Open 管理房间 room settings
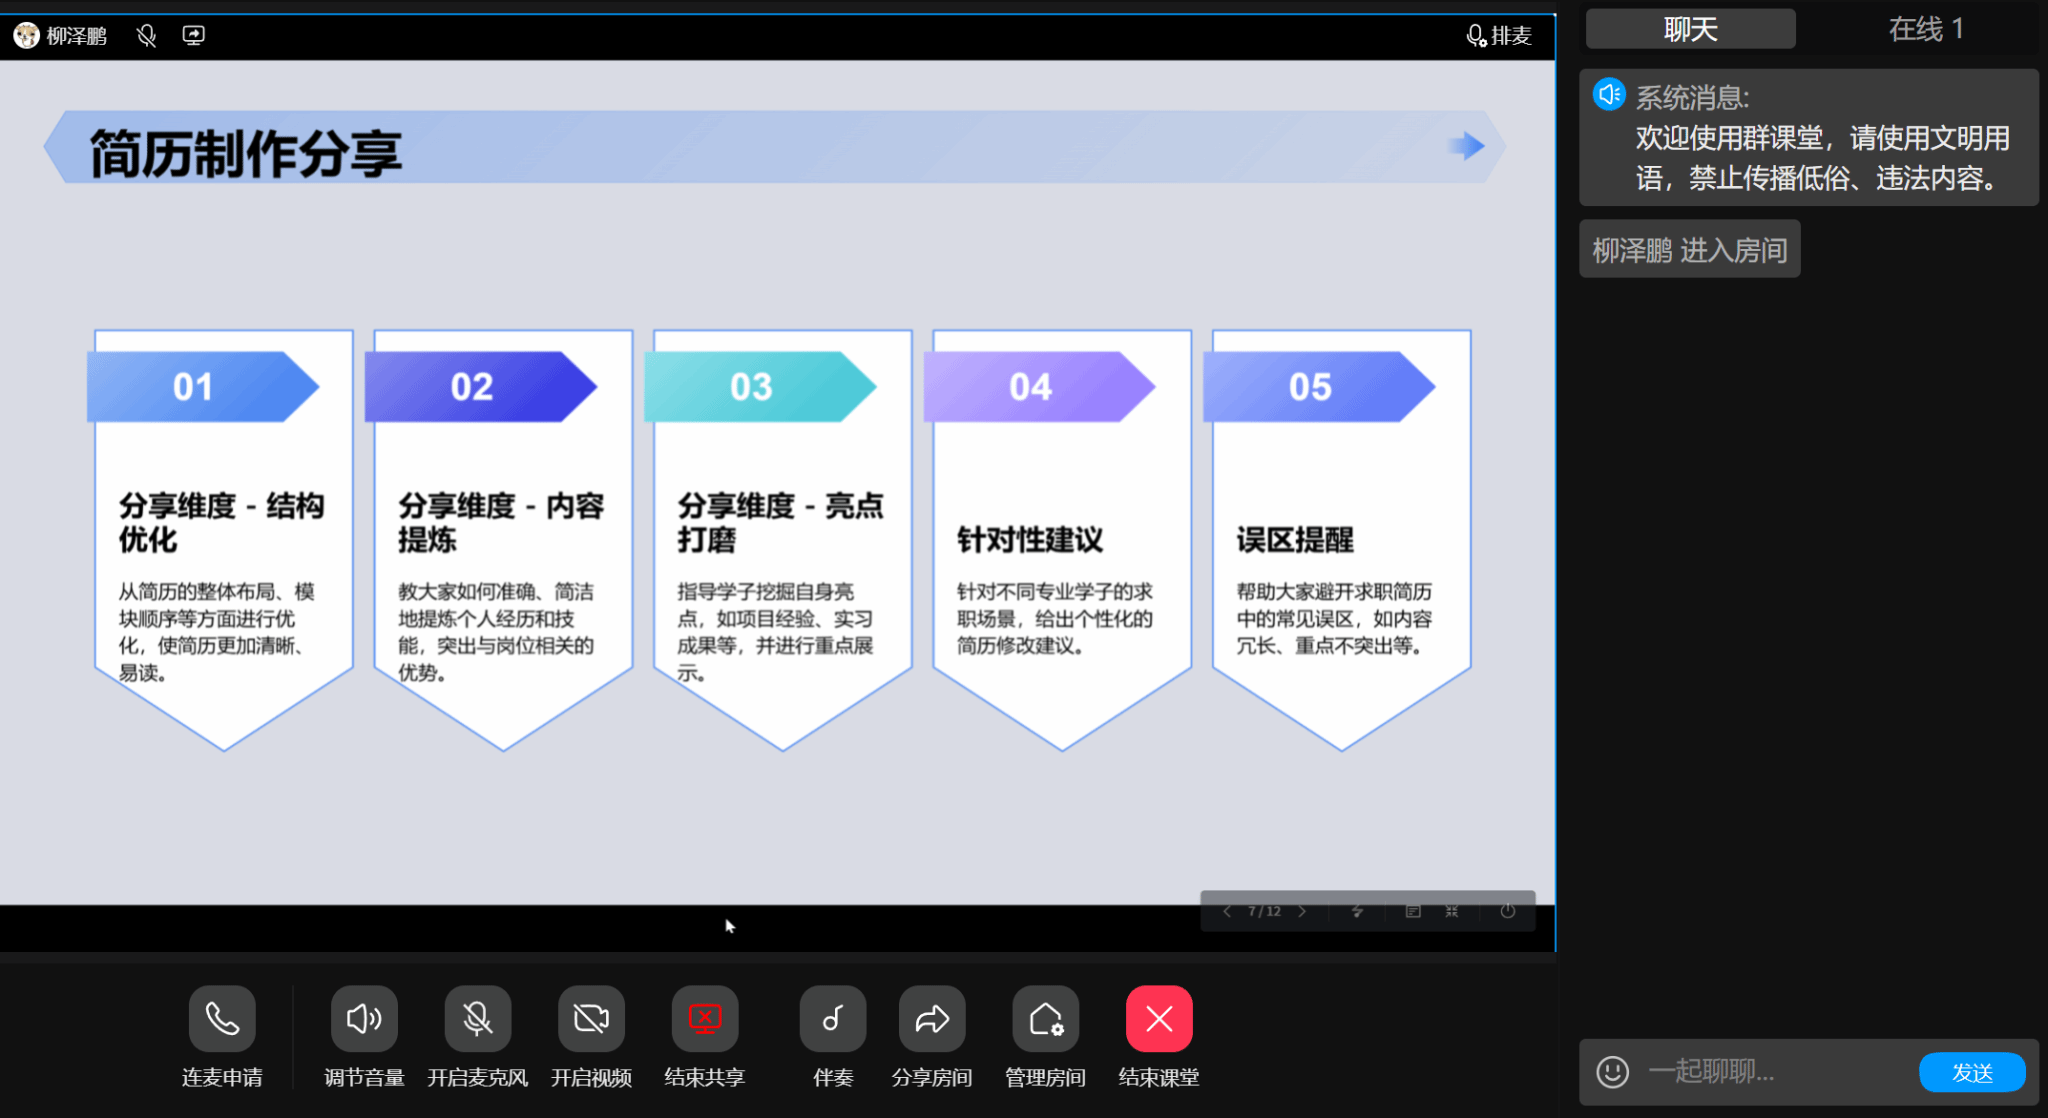The image size is (2048, 1118). [x=1046, y=1019]
